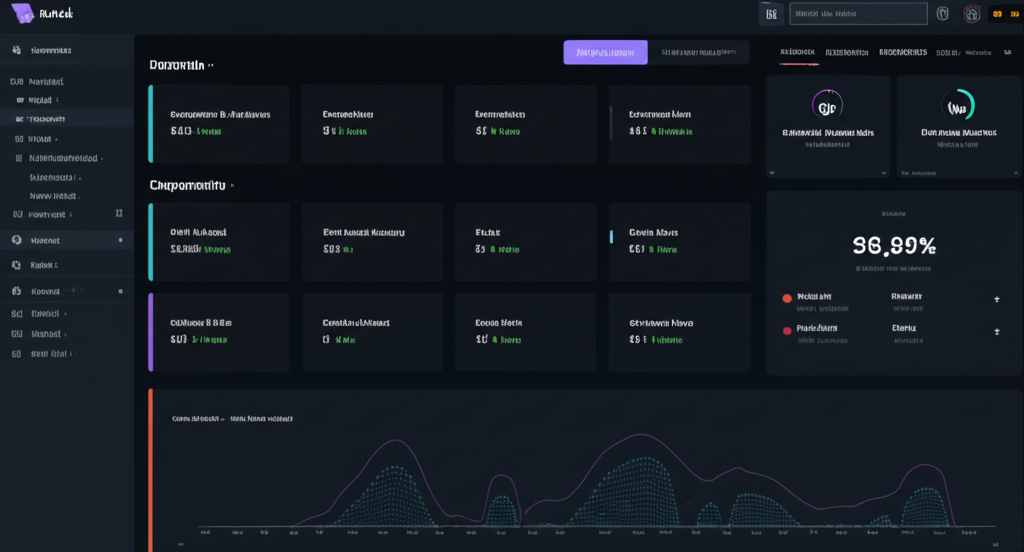Click the icon beside the topmost sidebar item

click(x=15, y=50)
